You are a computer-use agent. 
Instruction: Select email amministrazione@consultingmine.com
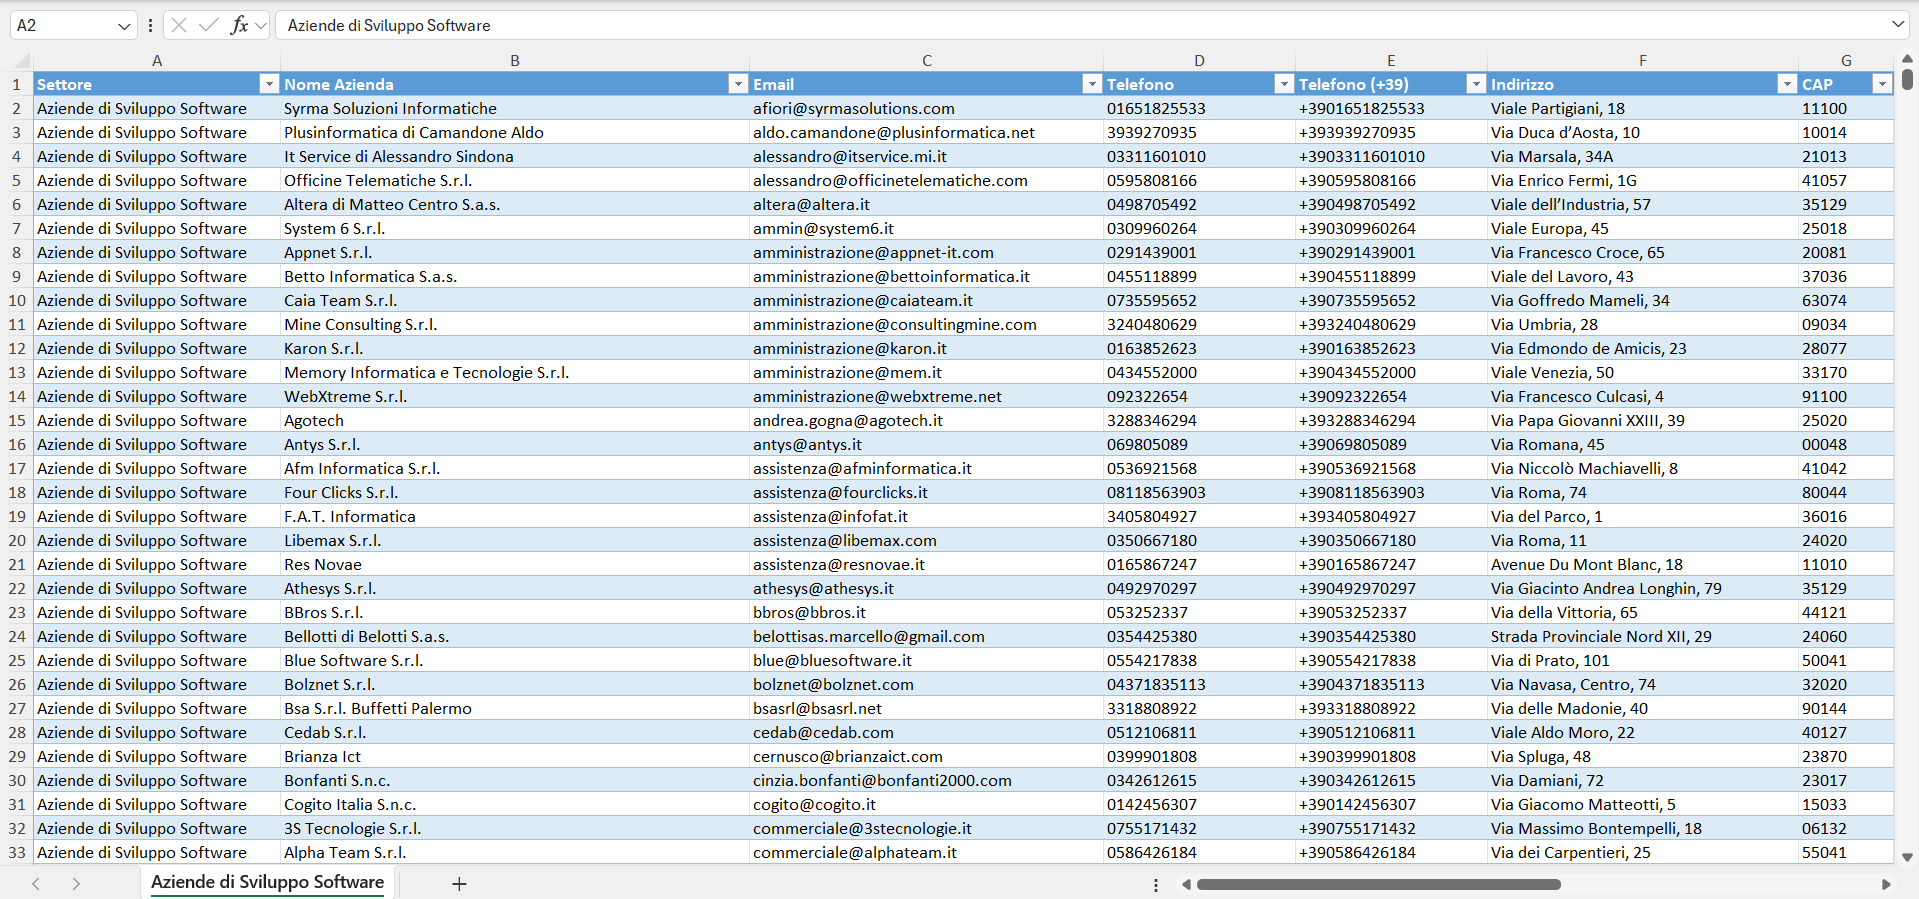[927, 324]
